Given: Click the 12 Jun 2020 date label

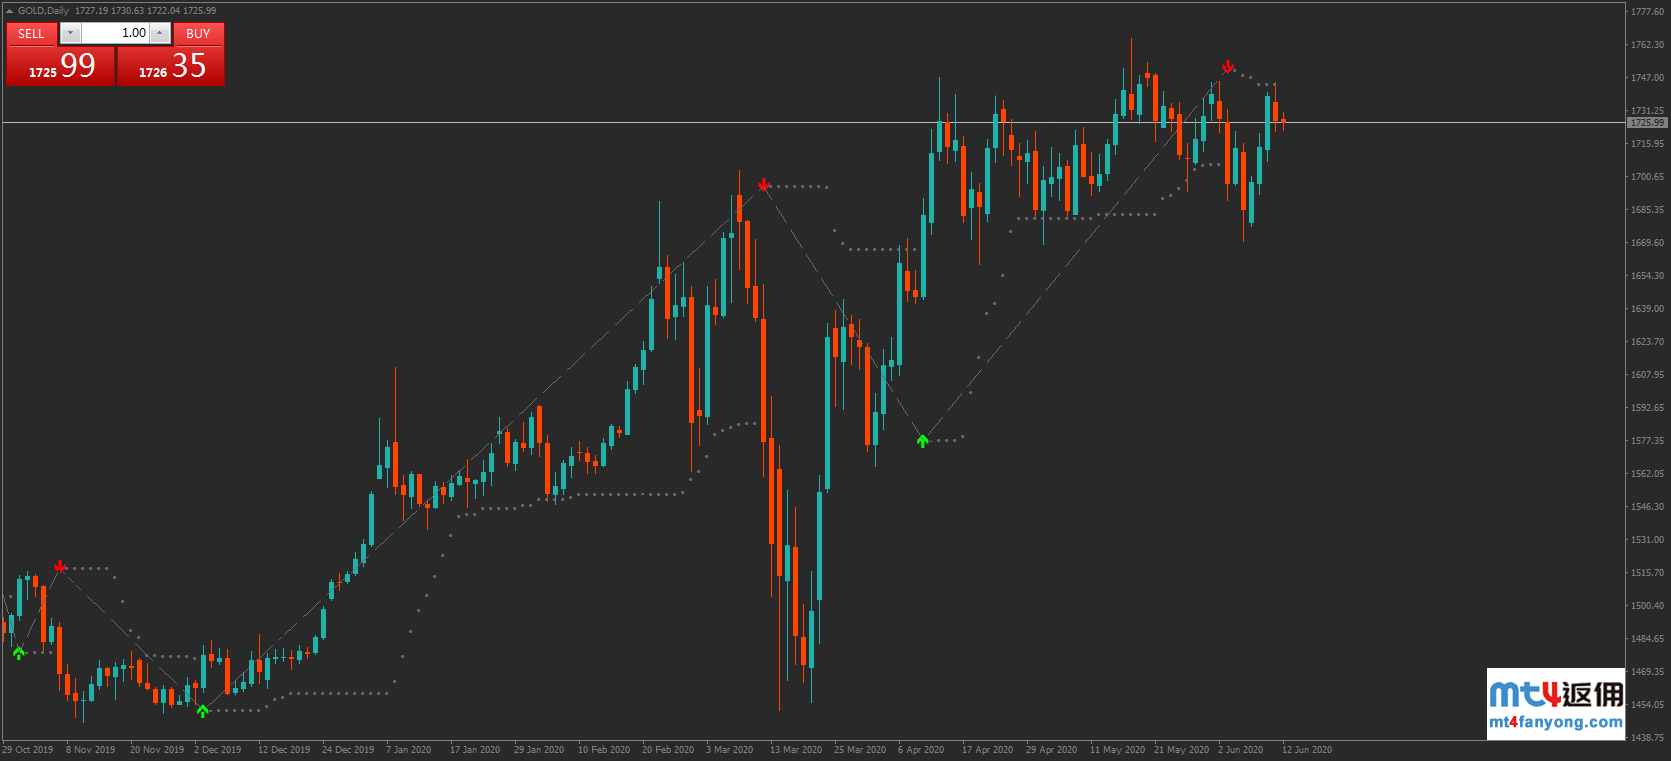Looking at the screenshot, I should [x=1306, y=750].
